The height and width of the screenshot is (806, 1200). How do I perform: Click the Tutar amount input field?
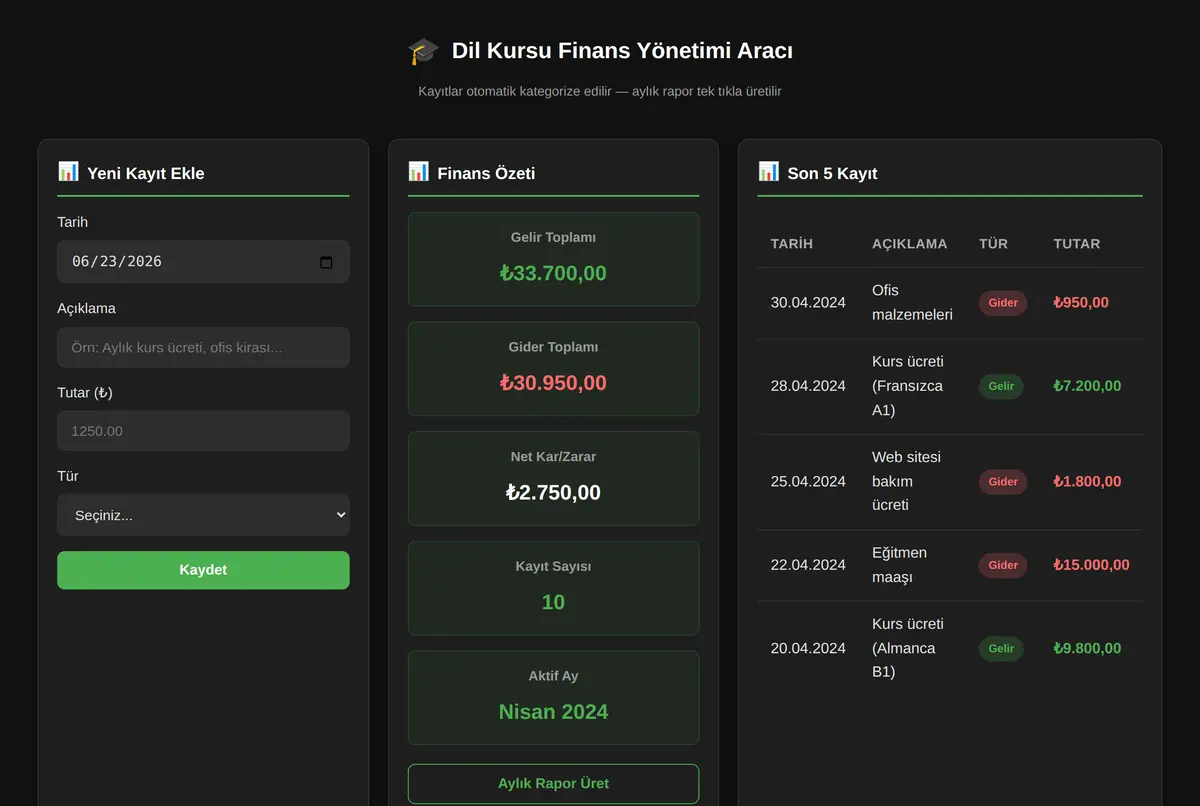(203, 431)
